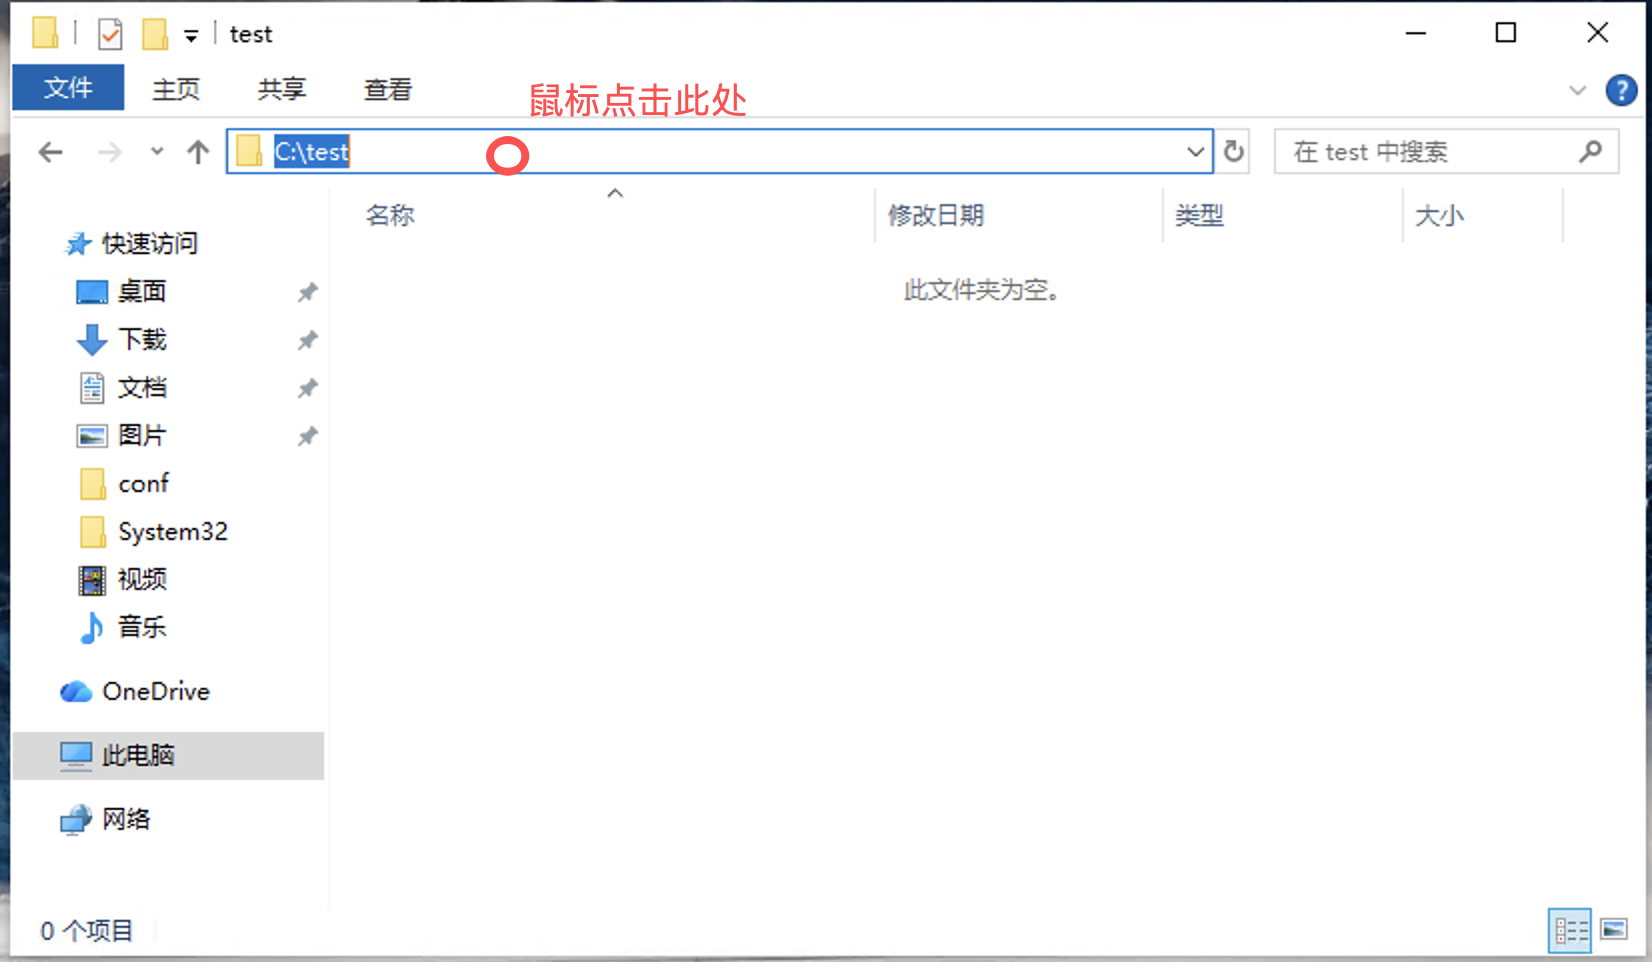Image resolution: width=1652 pixels, height=962 pixels.
Task: Open Customize Quick Access Toolbar dropdown
Action: [191, 36]
